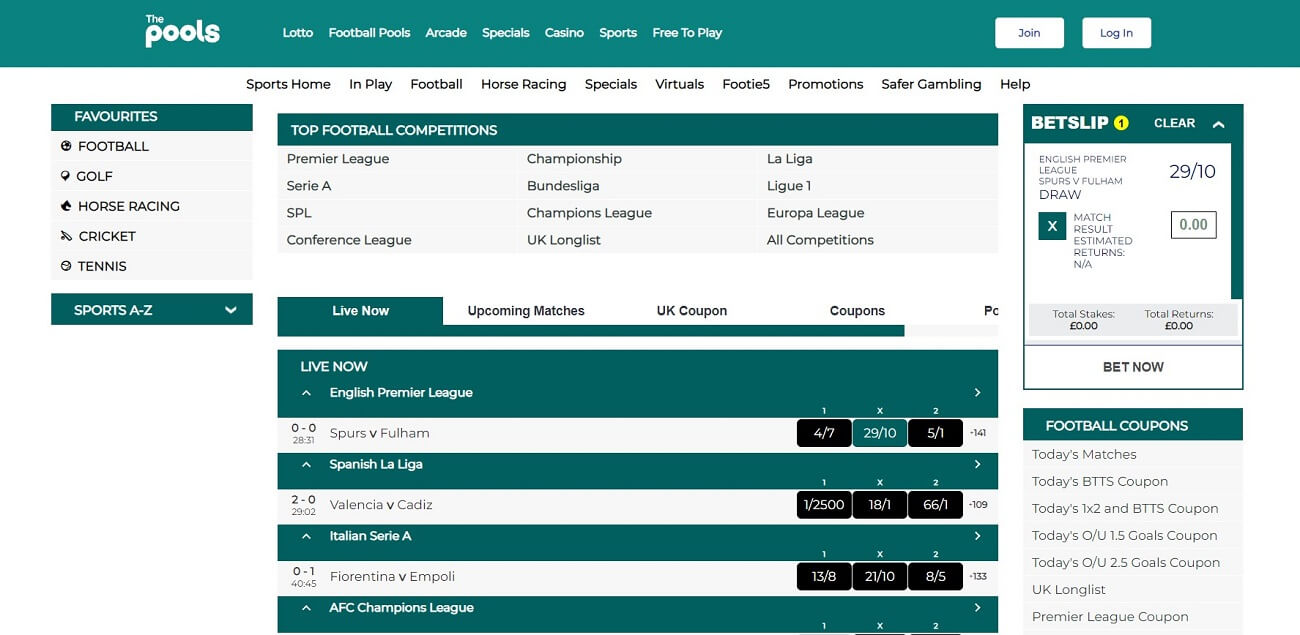
Task: Click the BET NOW button
Action: 1133,367
